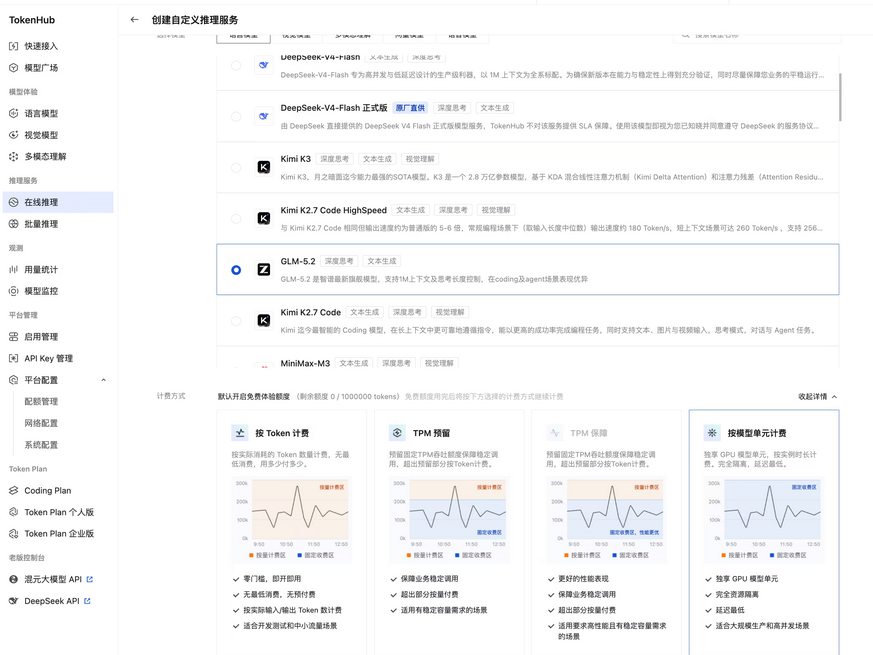The image size is (873, 655).
Task: Click the 按模型单元计费 snowflake icon
Action: 712,433
